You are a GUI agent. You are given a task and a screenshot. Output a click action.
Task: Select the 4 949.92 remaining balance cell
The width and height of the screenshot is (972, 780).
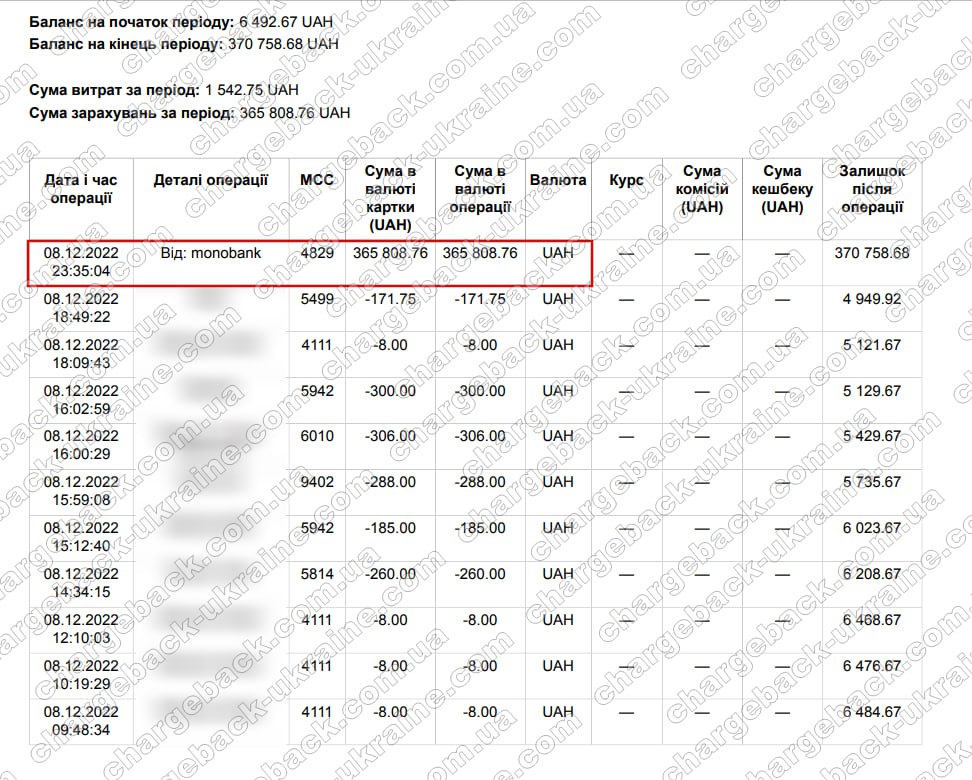point(872,299)
